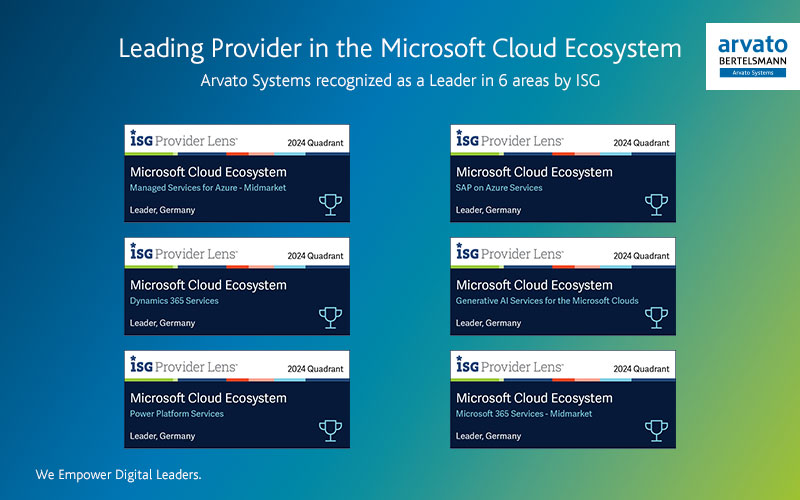
Task: Click ISG Provider Lens logo on Managed Services badge
Action: (184, 139)
